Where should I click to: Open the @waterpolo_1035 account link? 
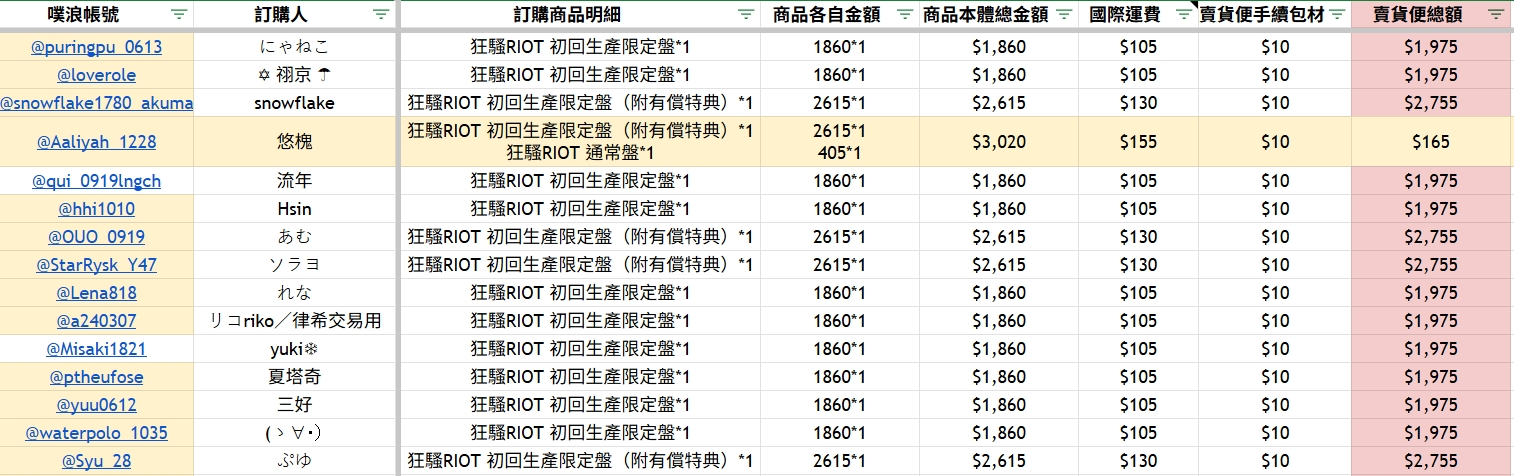coord(97,433)
